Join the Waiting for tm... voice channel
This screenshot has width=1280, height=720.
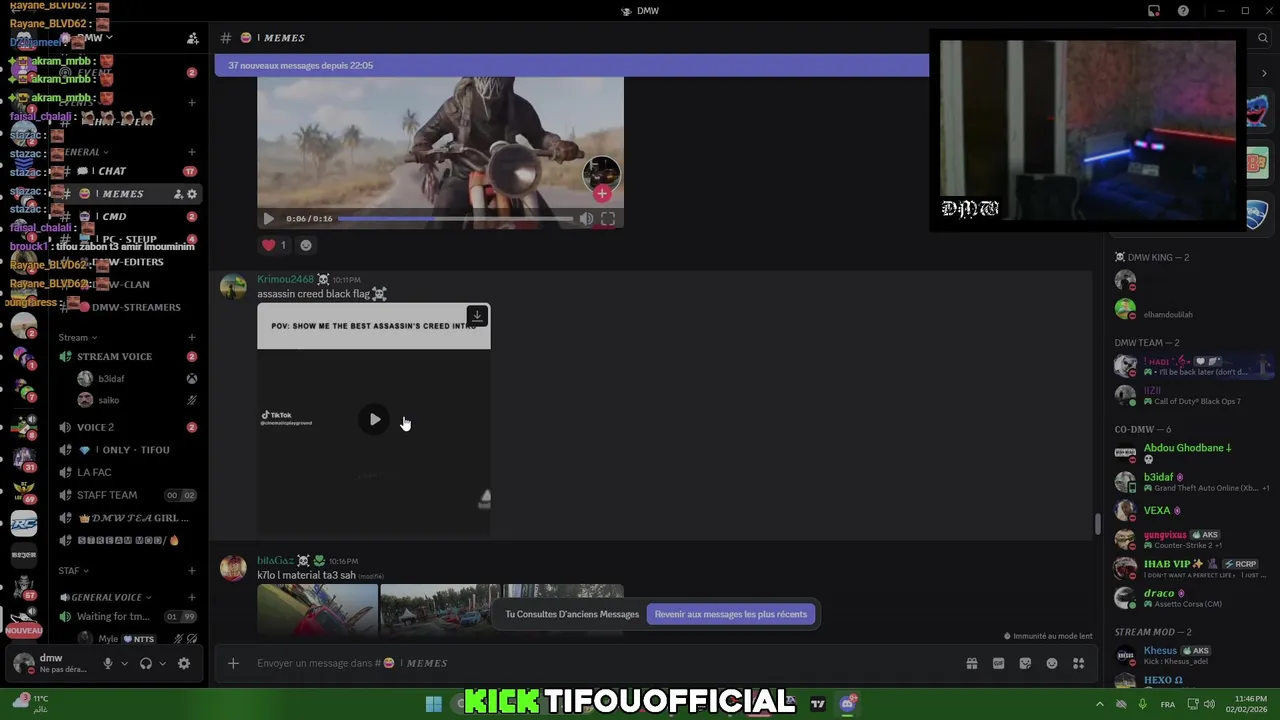[x=128, y=617]
